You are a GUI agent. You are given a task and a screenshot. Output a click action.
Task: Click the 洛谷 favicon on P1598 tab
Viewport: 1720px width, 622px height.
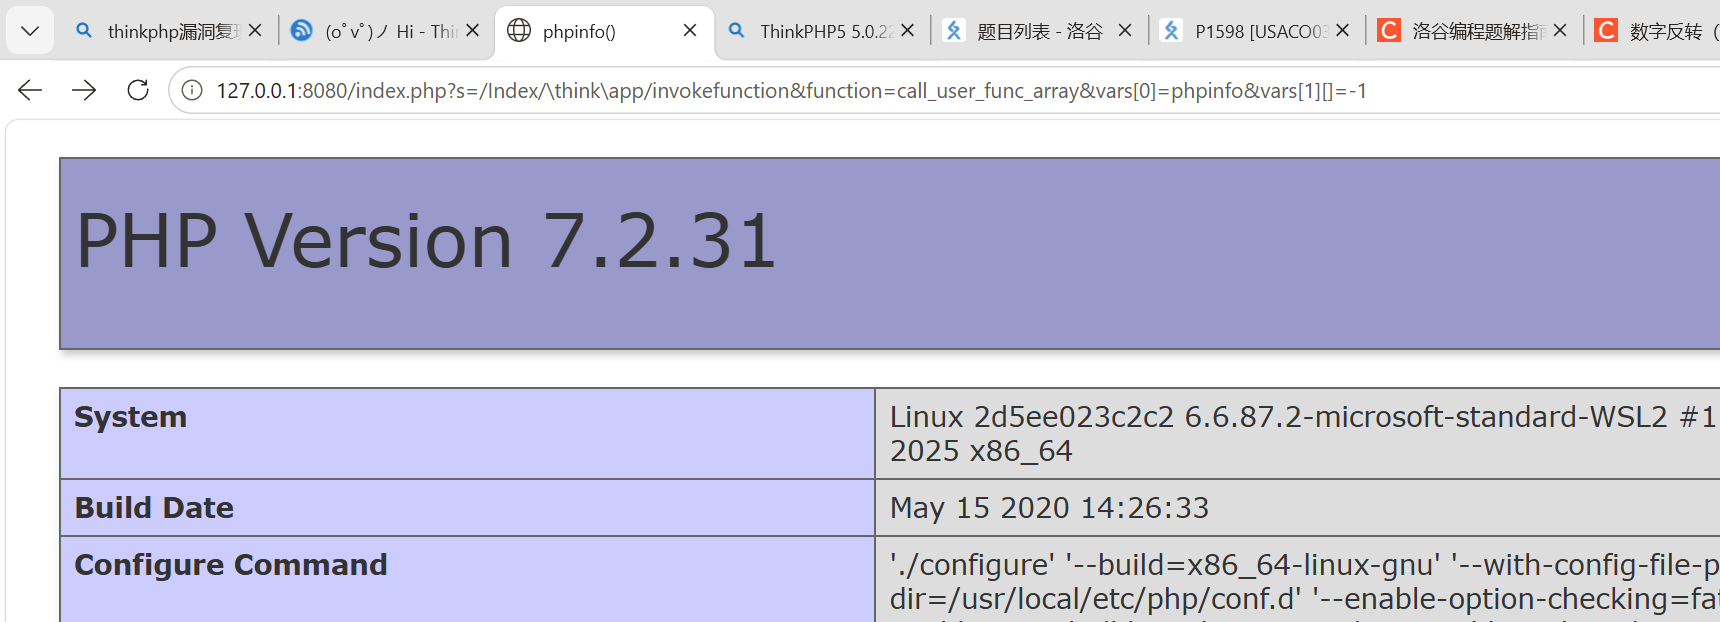click(x=1171, y=31)
